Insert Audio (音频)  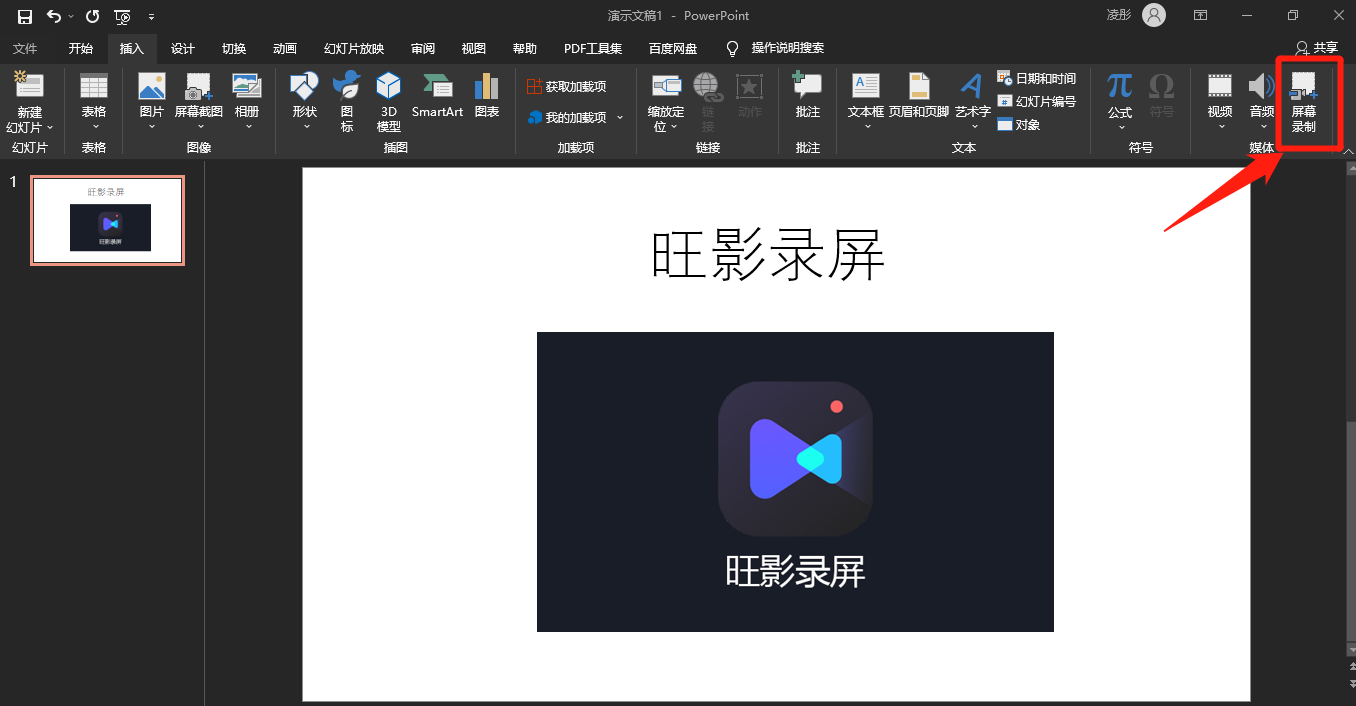tap(1262, 103)
